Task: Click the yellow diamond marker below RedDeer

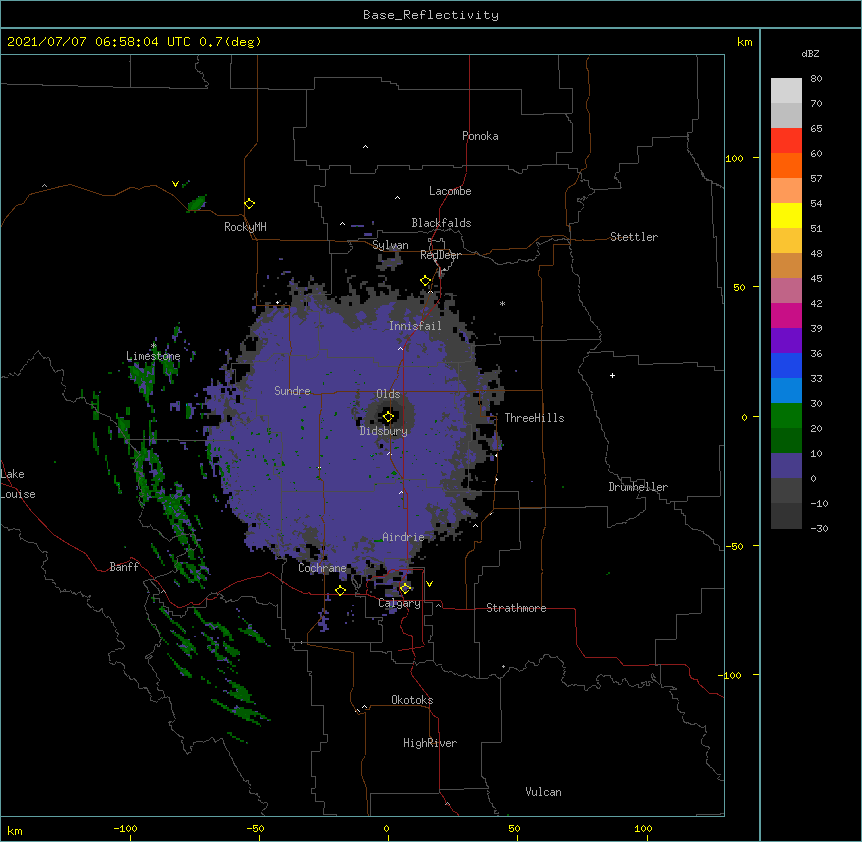Action: 426,281
